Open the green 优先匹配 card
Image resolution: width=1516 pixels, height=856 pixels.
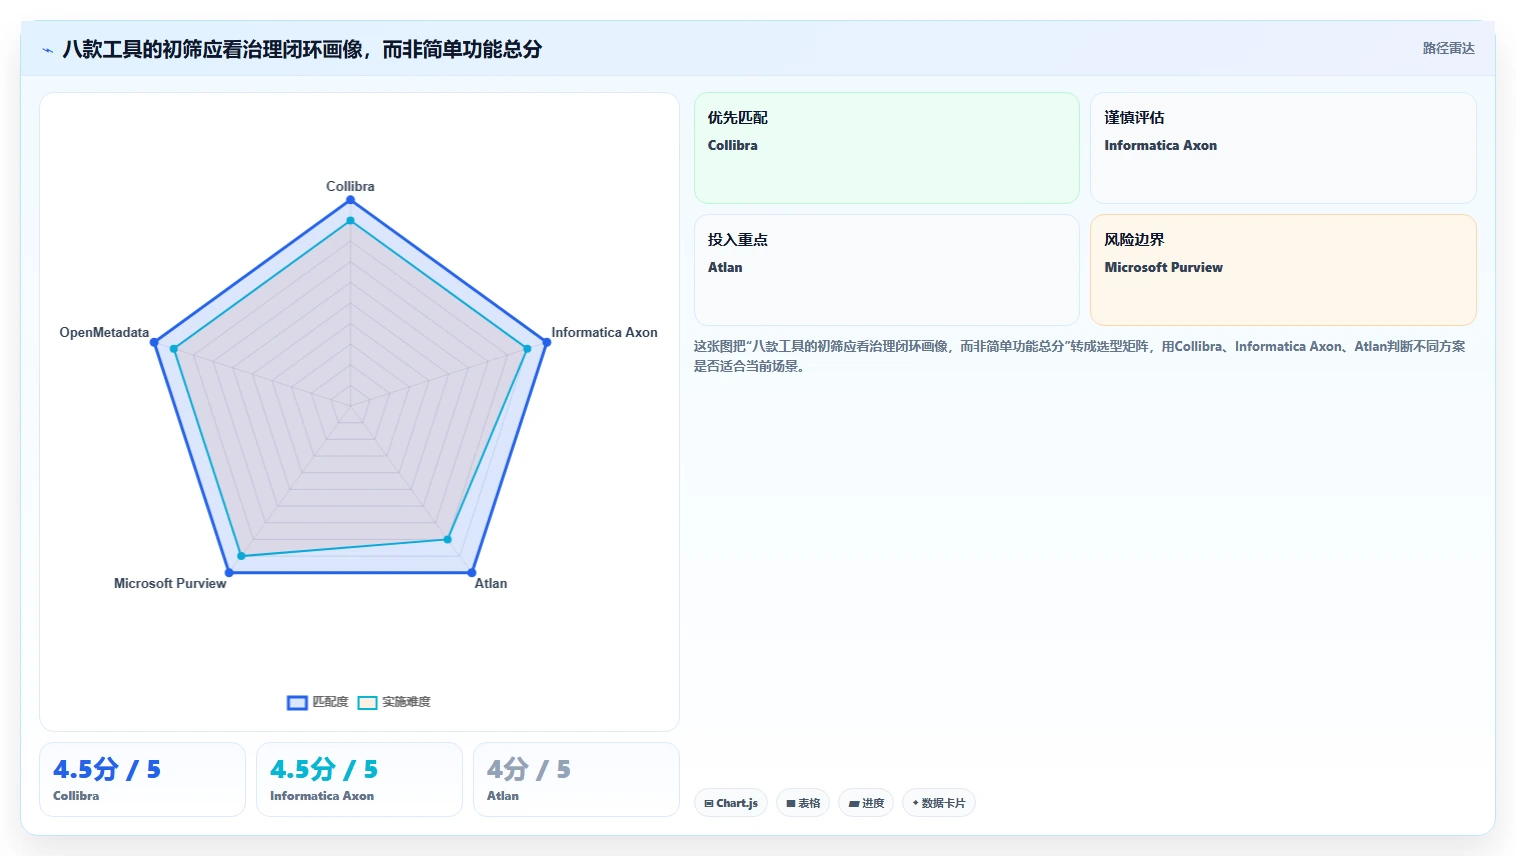[887, 148]
